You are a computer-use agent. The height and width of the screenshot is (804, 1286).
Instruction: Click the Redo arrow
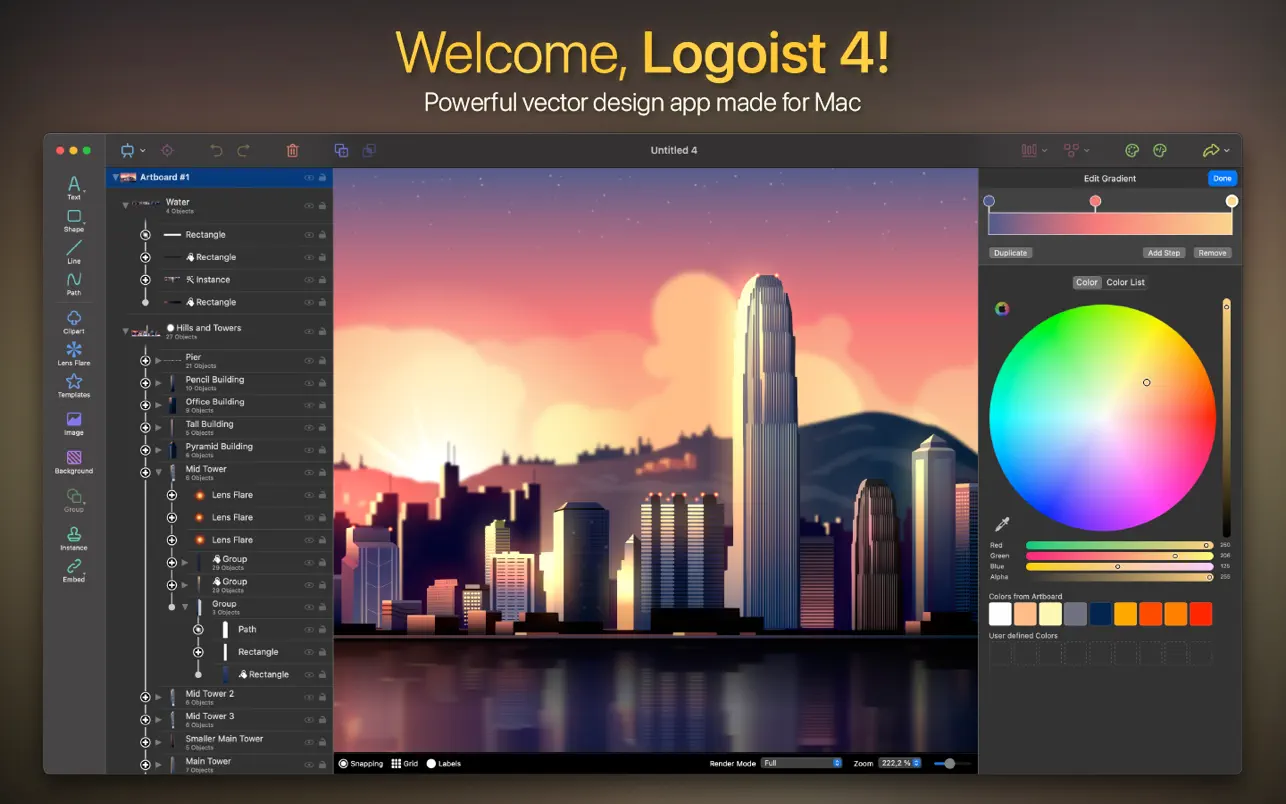243,150
